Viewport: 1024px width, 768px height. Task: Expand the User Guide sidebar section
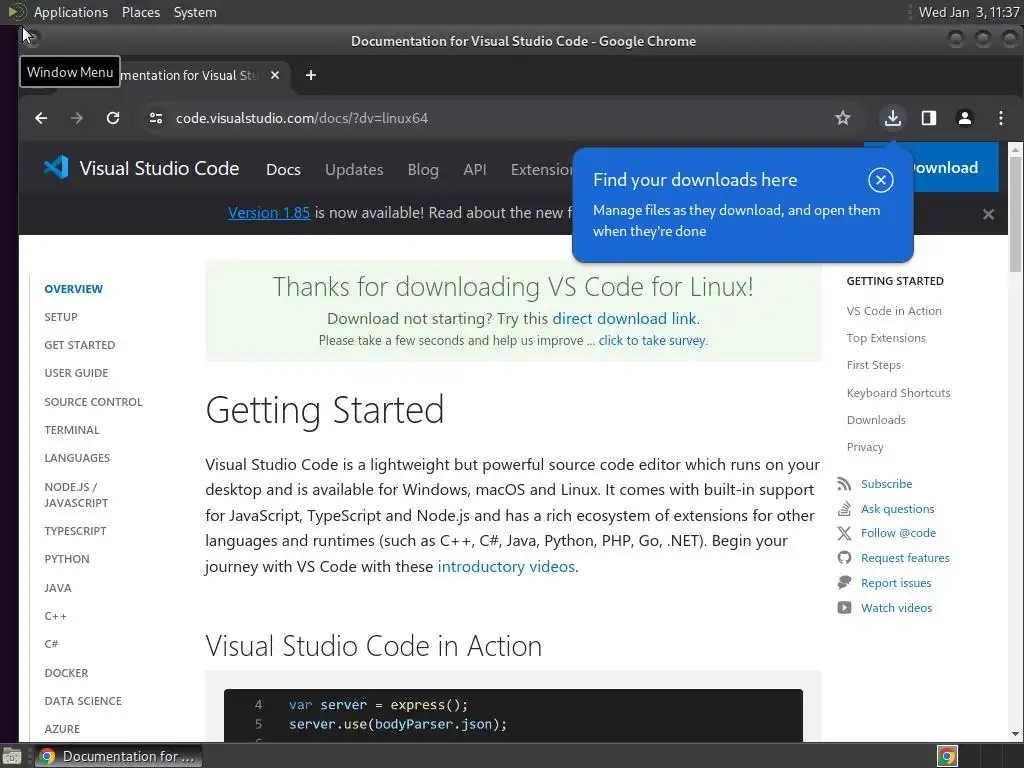tap(76, 373)
